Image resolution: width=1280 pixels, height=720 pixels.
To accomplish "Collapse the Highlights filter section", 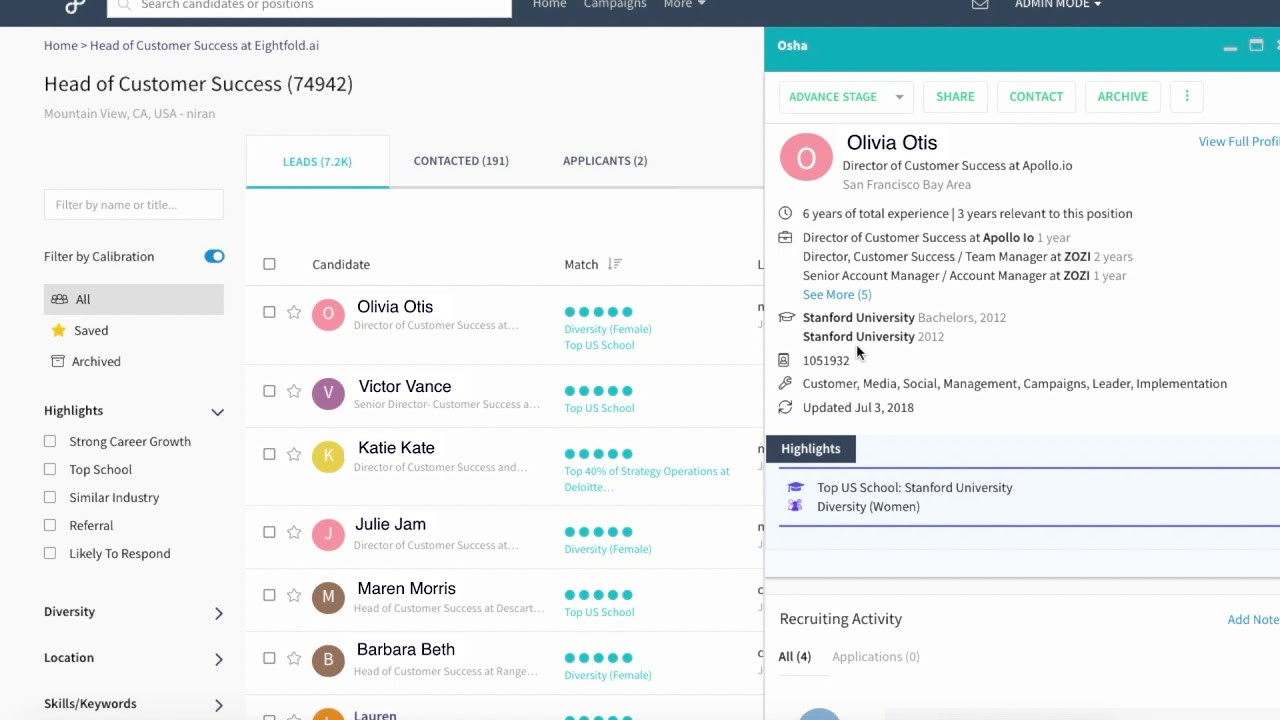I will pos(217,411).
